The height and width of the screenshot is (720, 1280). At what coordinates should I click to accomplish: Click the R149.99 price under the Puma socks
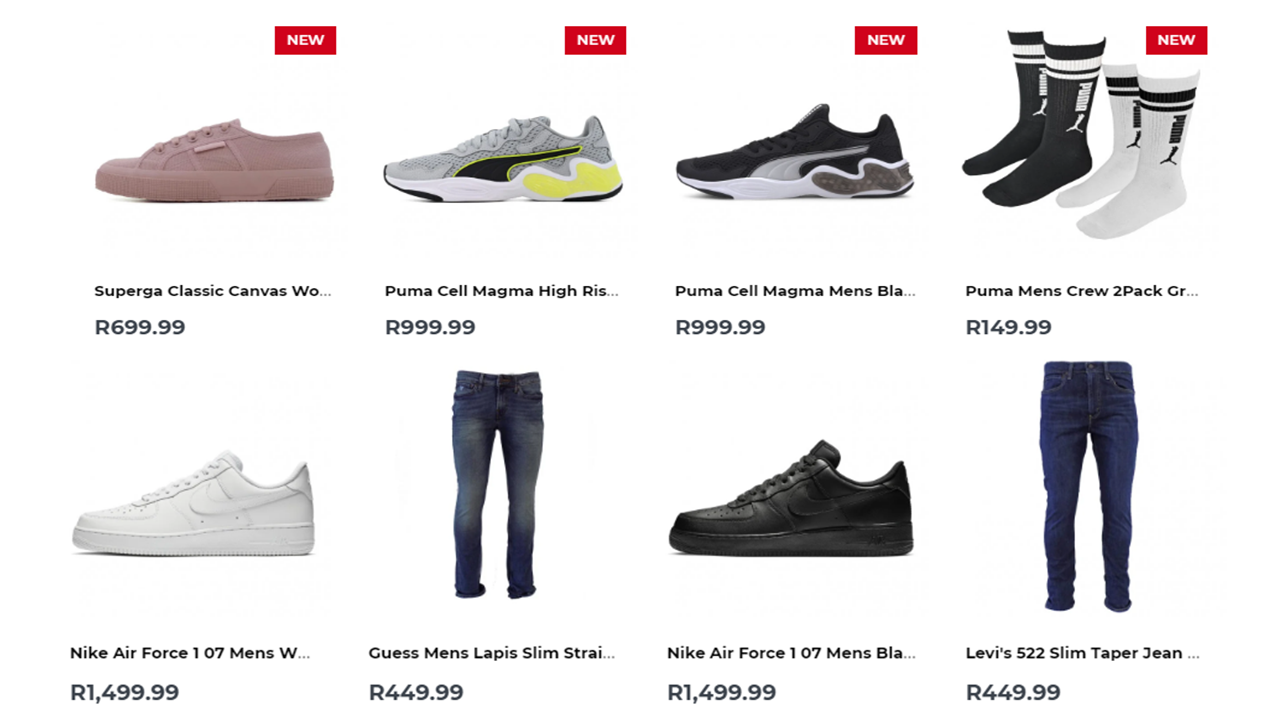click(x=1008, y=327)
